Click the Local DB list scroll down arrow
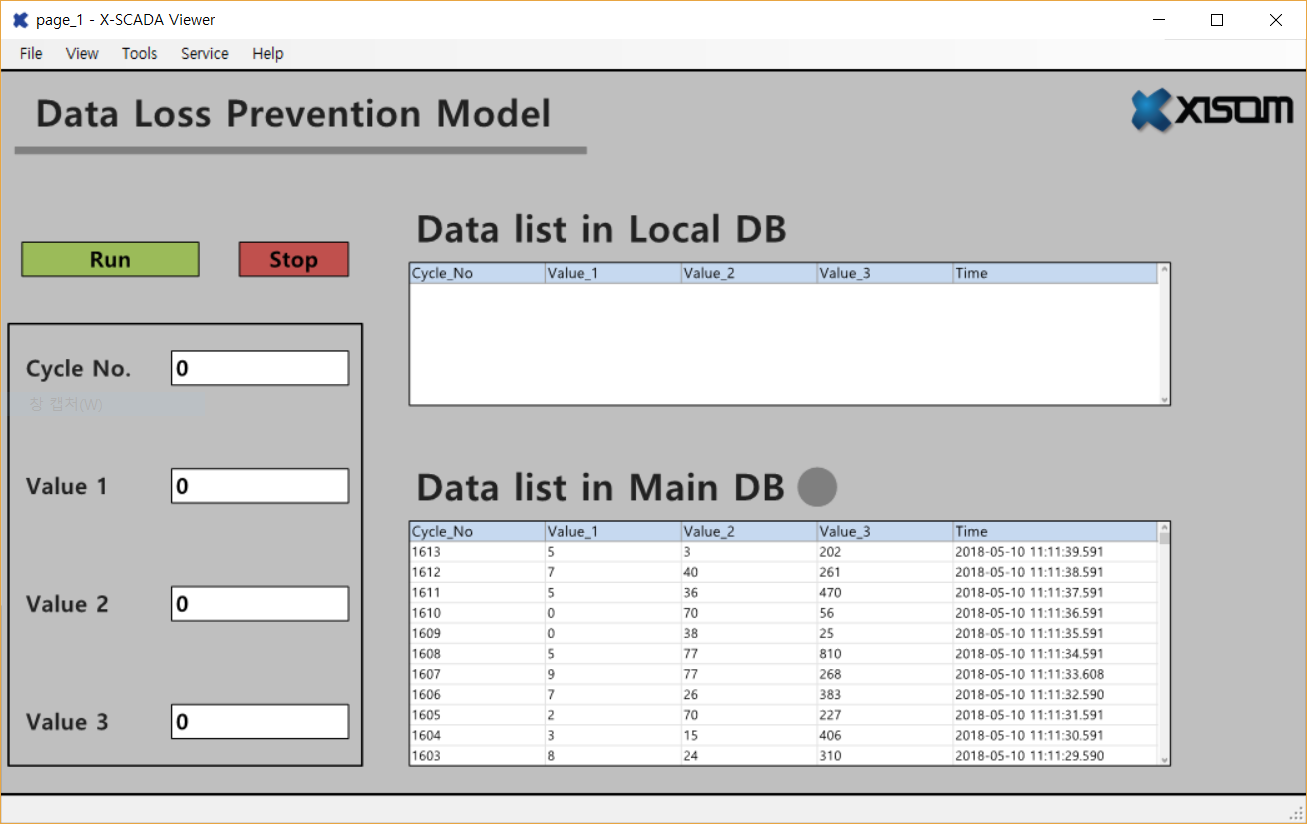The width and height of the screenshot is (1307, 824). pos(1164,399)
